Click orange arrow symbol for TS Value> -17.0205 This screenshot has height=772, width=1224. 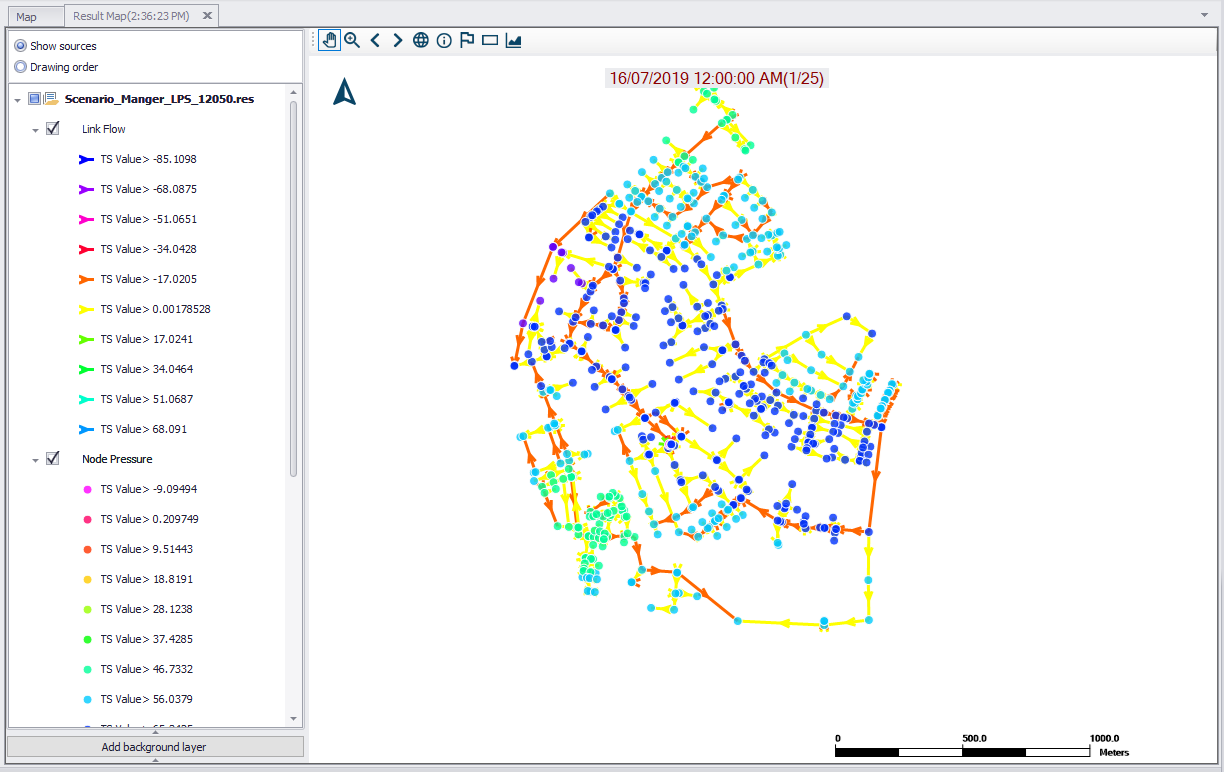point(86,279)
